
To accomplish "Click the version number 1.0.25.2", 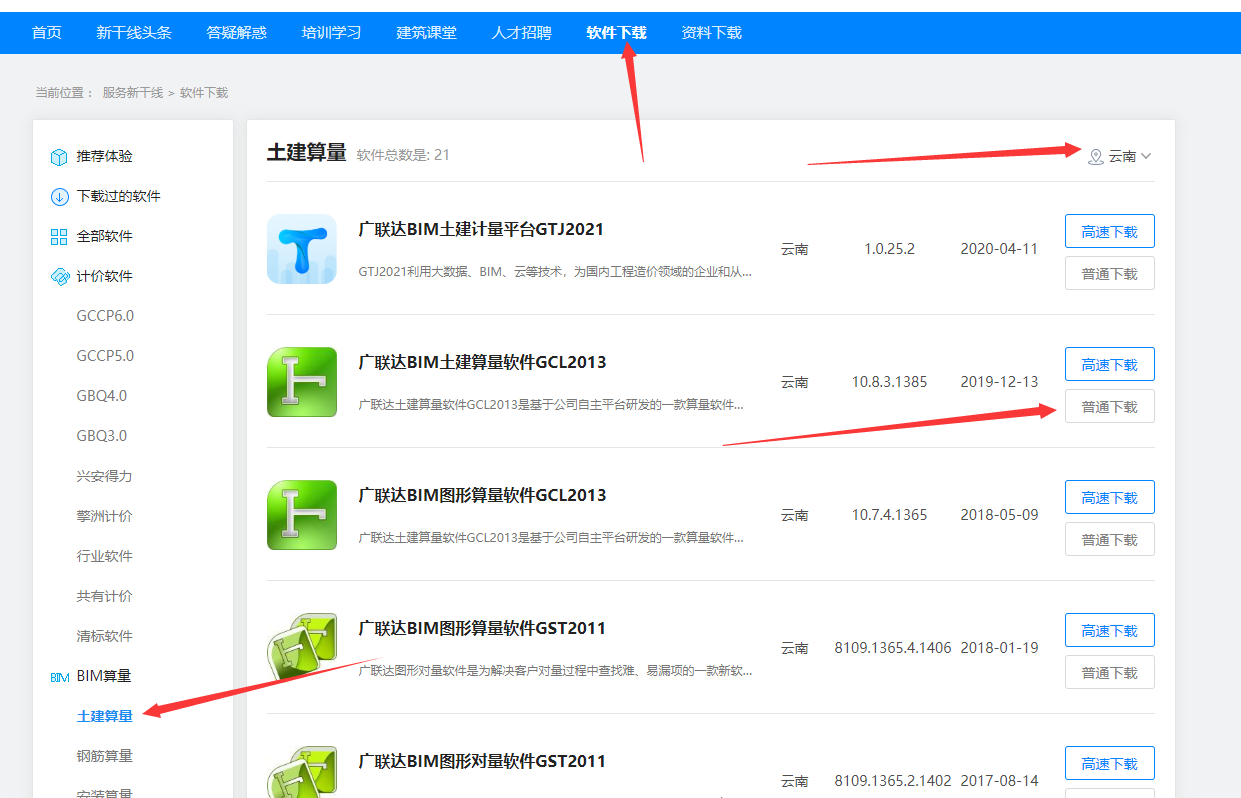I will pos(889,249).
